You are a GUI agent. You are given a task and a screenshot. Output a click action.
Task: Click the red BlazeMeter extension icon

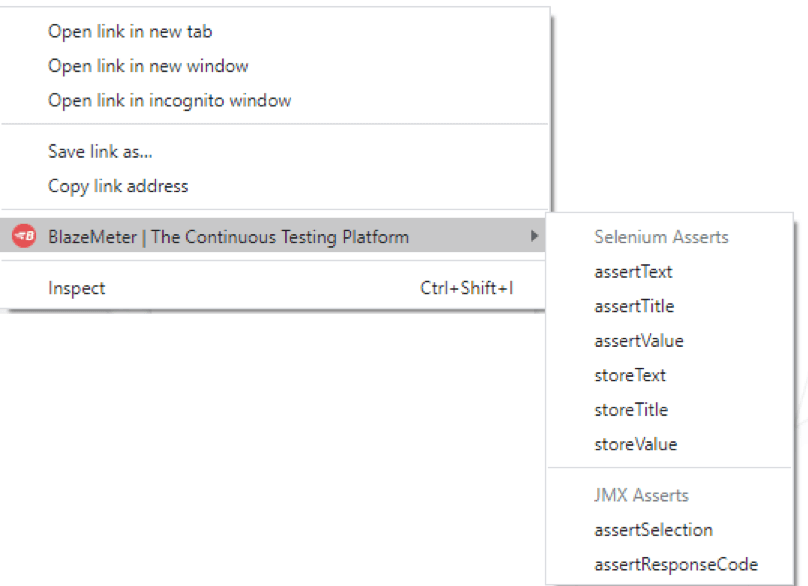pos(24,236)
